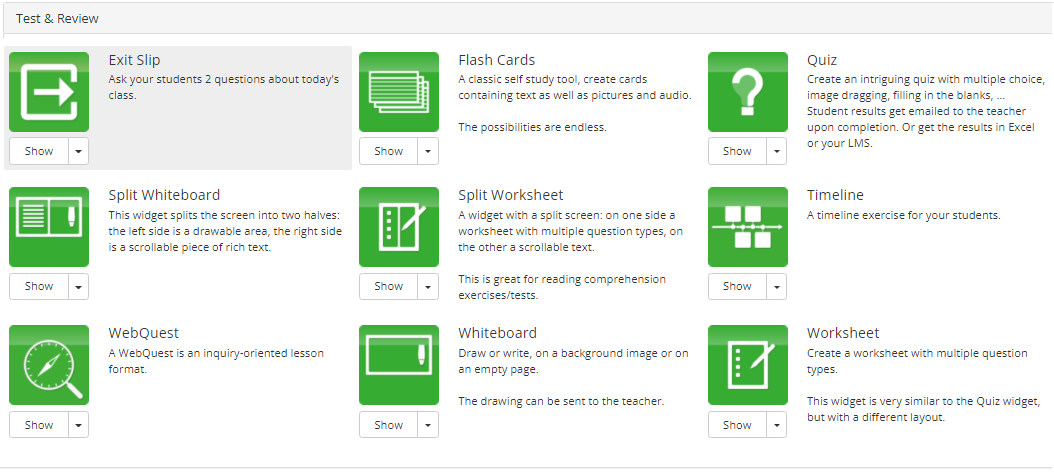Expand the Timeline Show dropdown arrow
This screenshot has height=472, width=1054.
776,286
